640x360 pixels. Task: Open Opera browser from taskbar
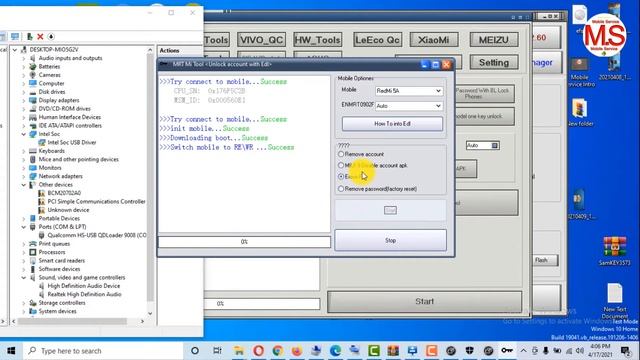(x=258, y=351)
